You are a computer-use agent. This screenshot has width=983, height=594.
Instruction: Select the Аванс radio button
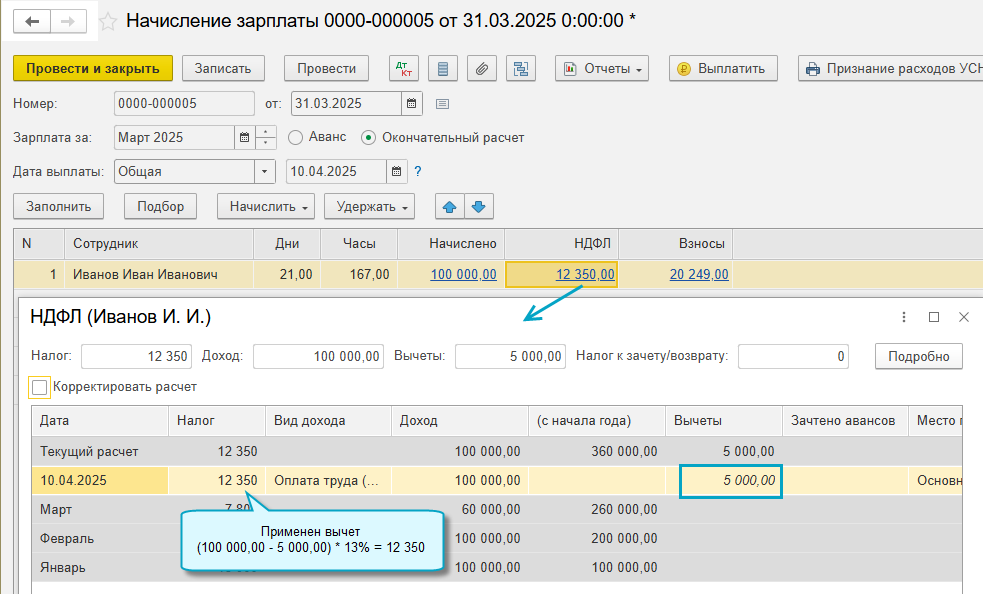click(x=295, y=137)
